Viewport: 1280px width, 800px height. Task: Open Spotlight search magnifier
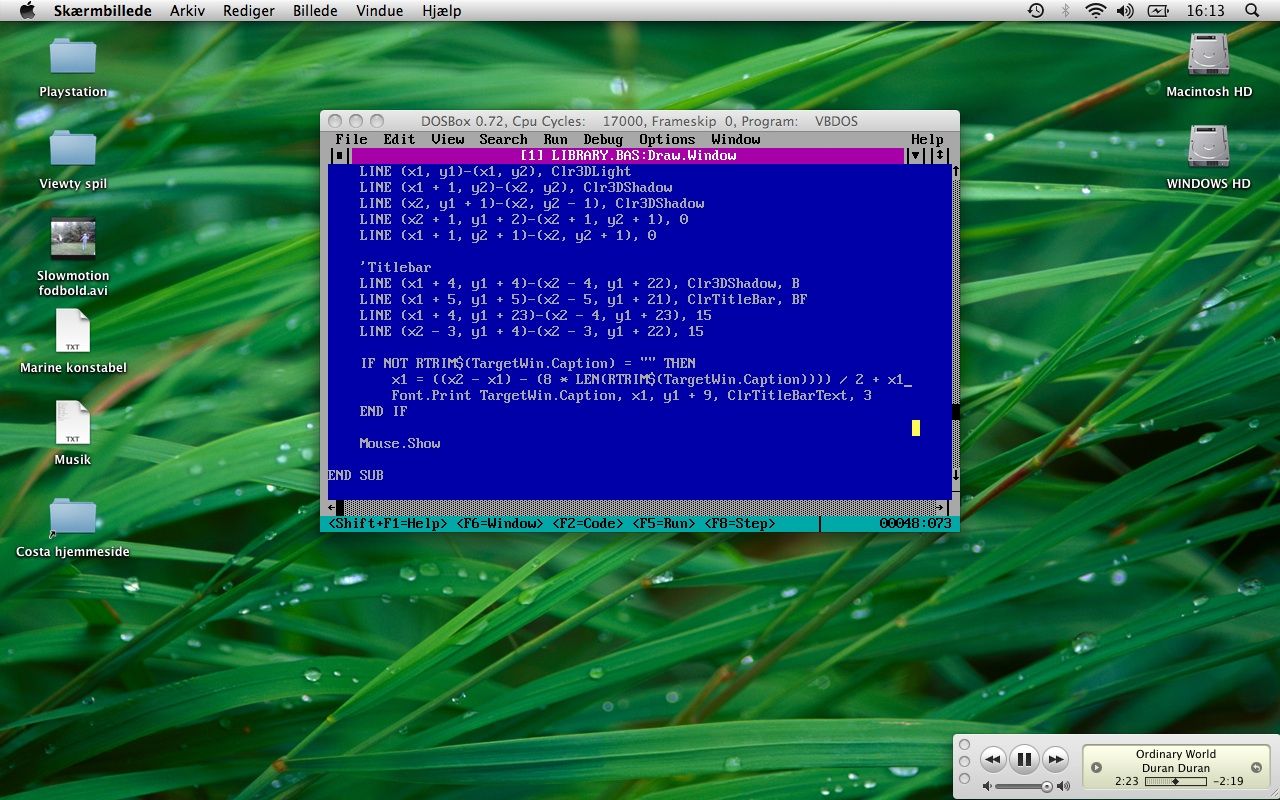1252,11
